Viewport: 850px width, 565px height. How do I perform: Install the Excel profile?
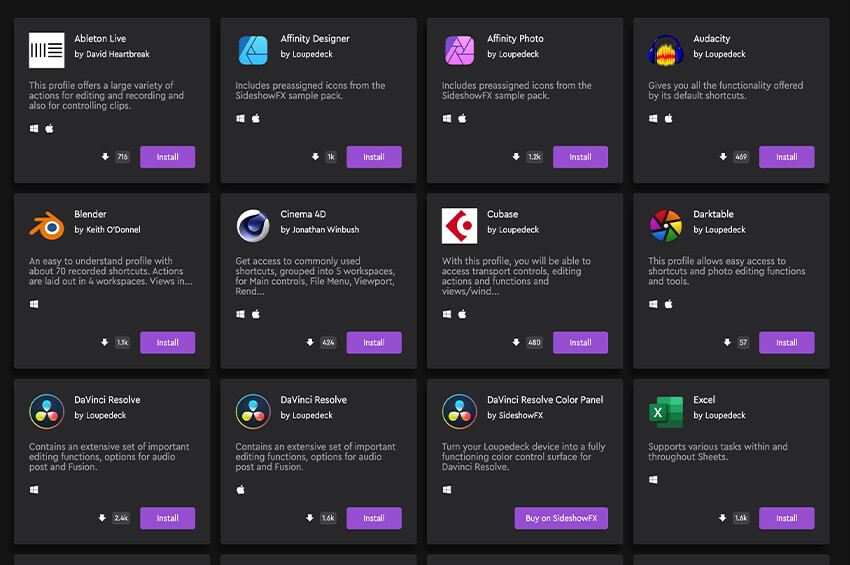click(787, 518)
